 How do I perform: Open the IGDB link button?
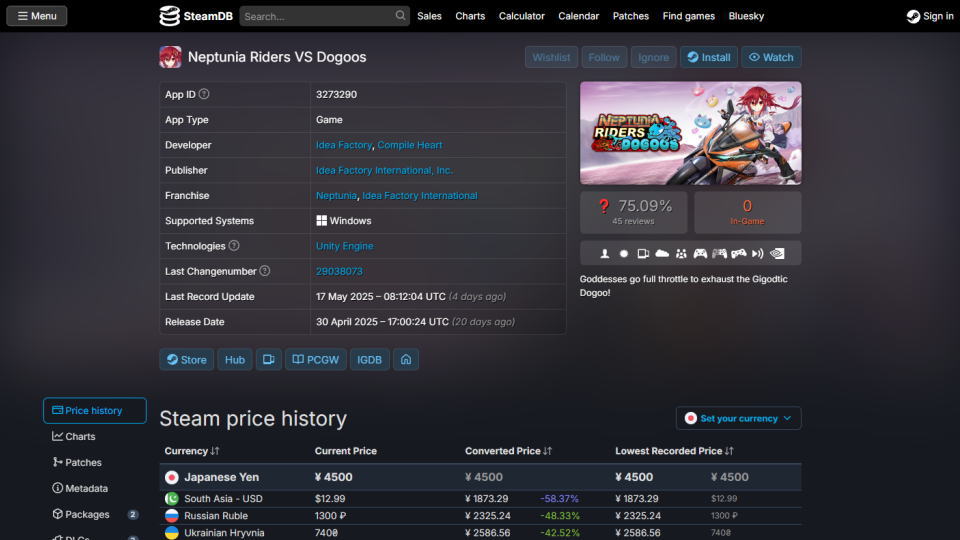369,359
